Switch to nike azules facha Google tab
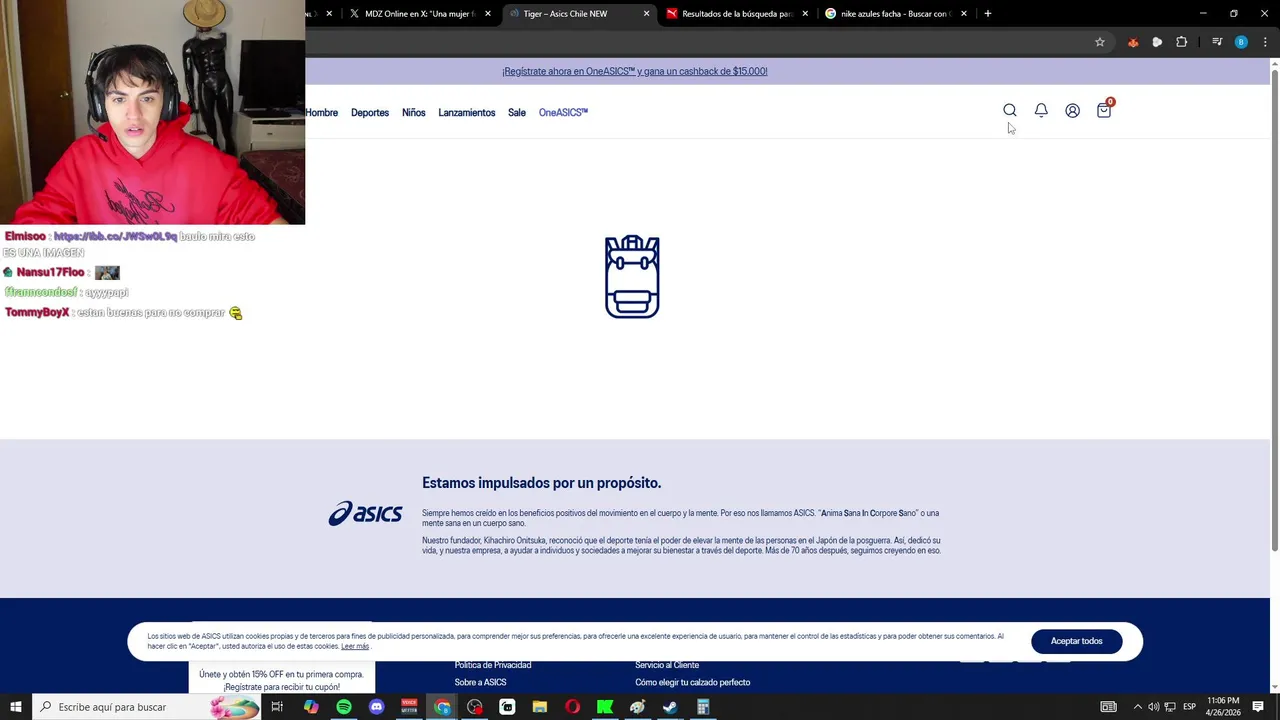Image resolution: width=1280 pixels, height=720 pixels. click(x=893, y=14)
